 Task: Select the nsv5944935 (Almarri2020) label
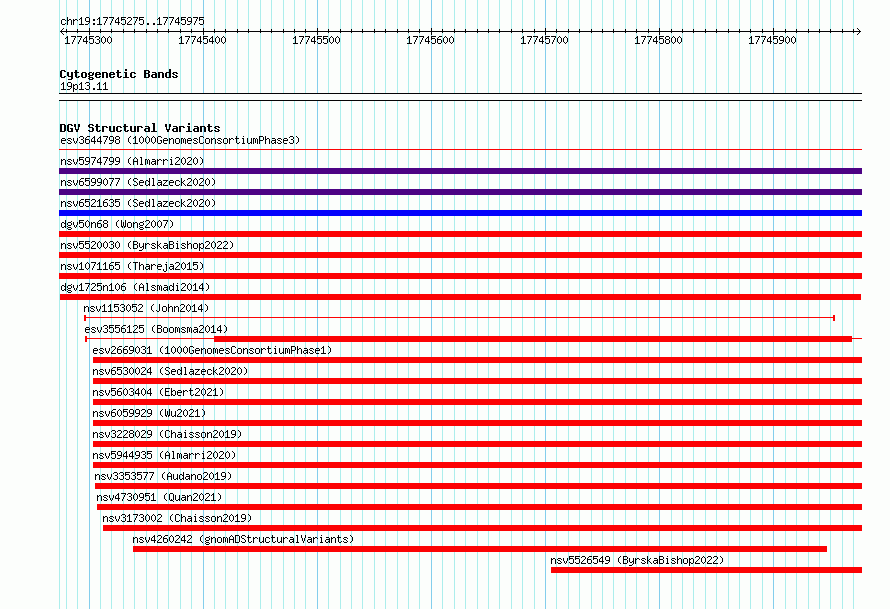tap(165, 455)
